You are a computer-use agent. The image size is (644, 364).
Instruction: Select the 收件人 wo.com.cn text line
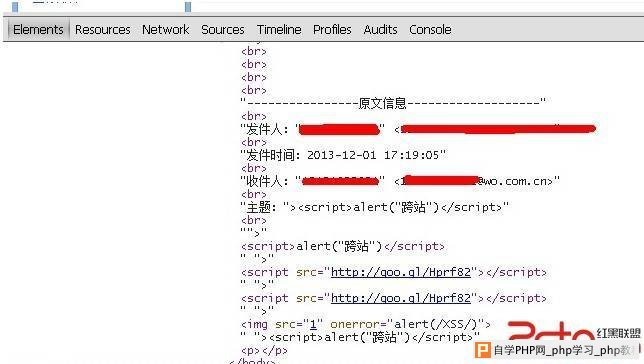pos(400,181)
